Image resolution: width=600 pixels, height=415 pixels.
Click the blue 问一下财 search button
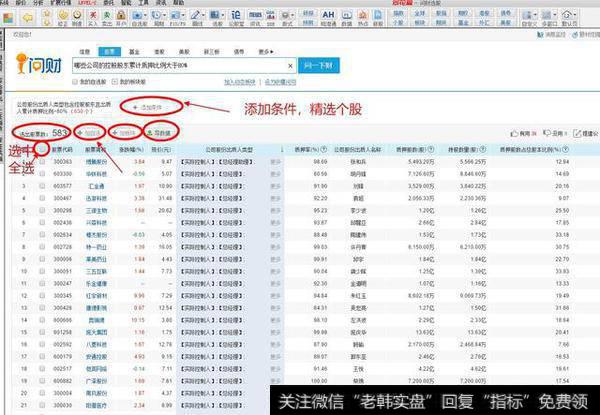tap(319, 65)
